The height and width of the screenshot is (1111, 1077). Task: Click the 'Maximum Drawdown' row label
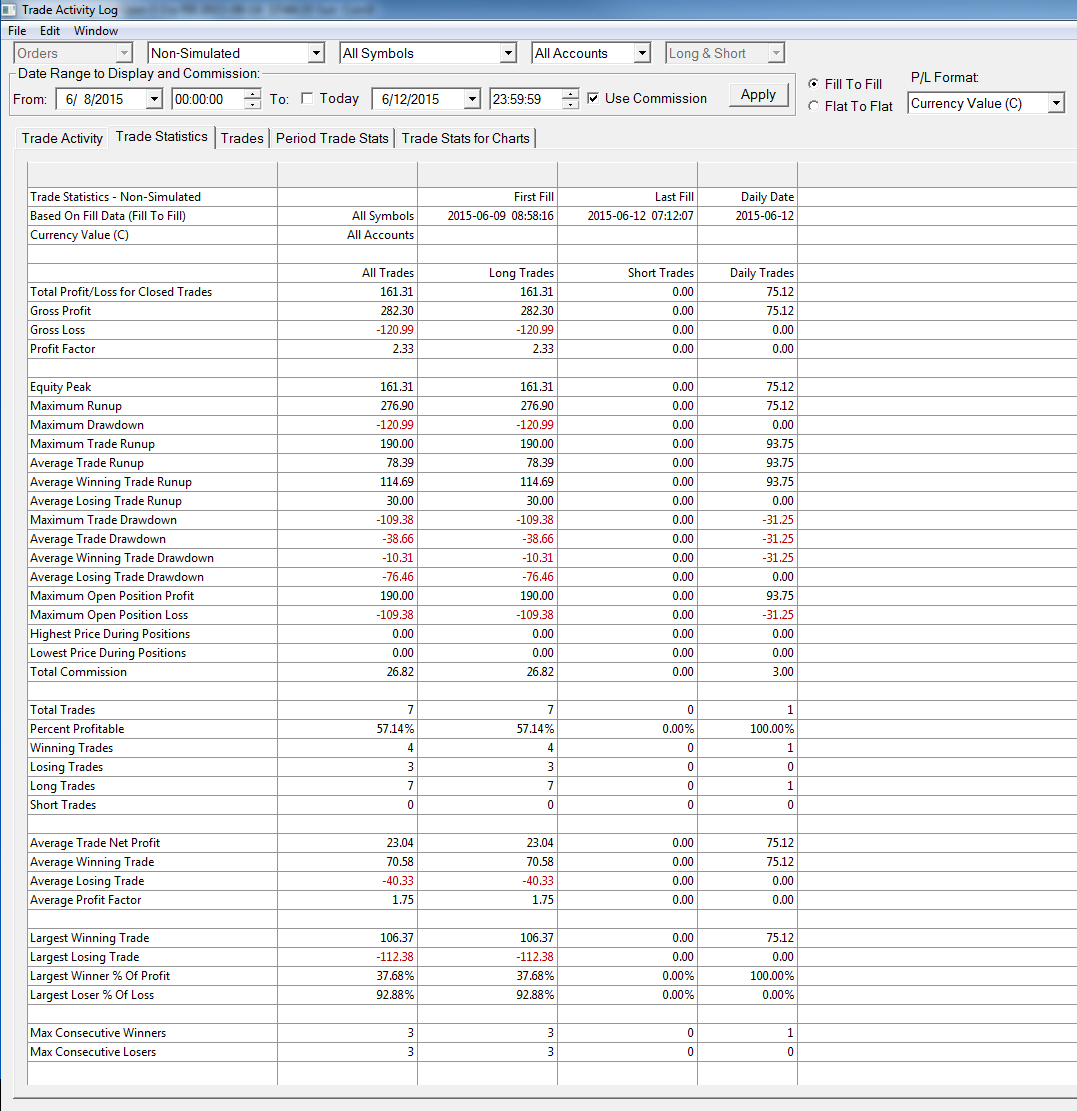[87, 425]
